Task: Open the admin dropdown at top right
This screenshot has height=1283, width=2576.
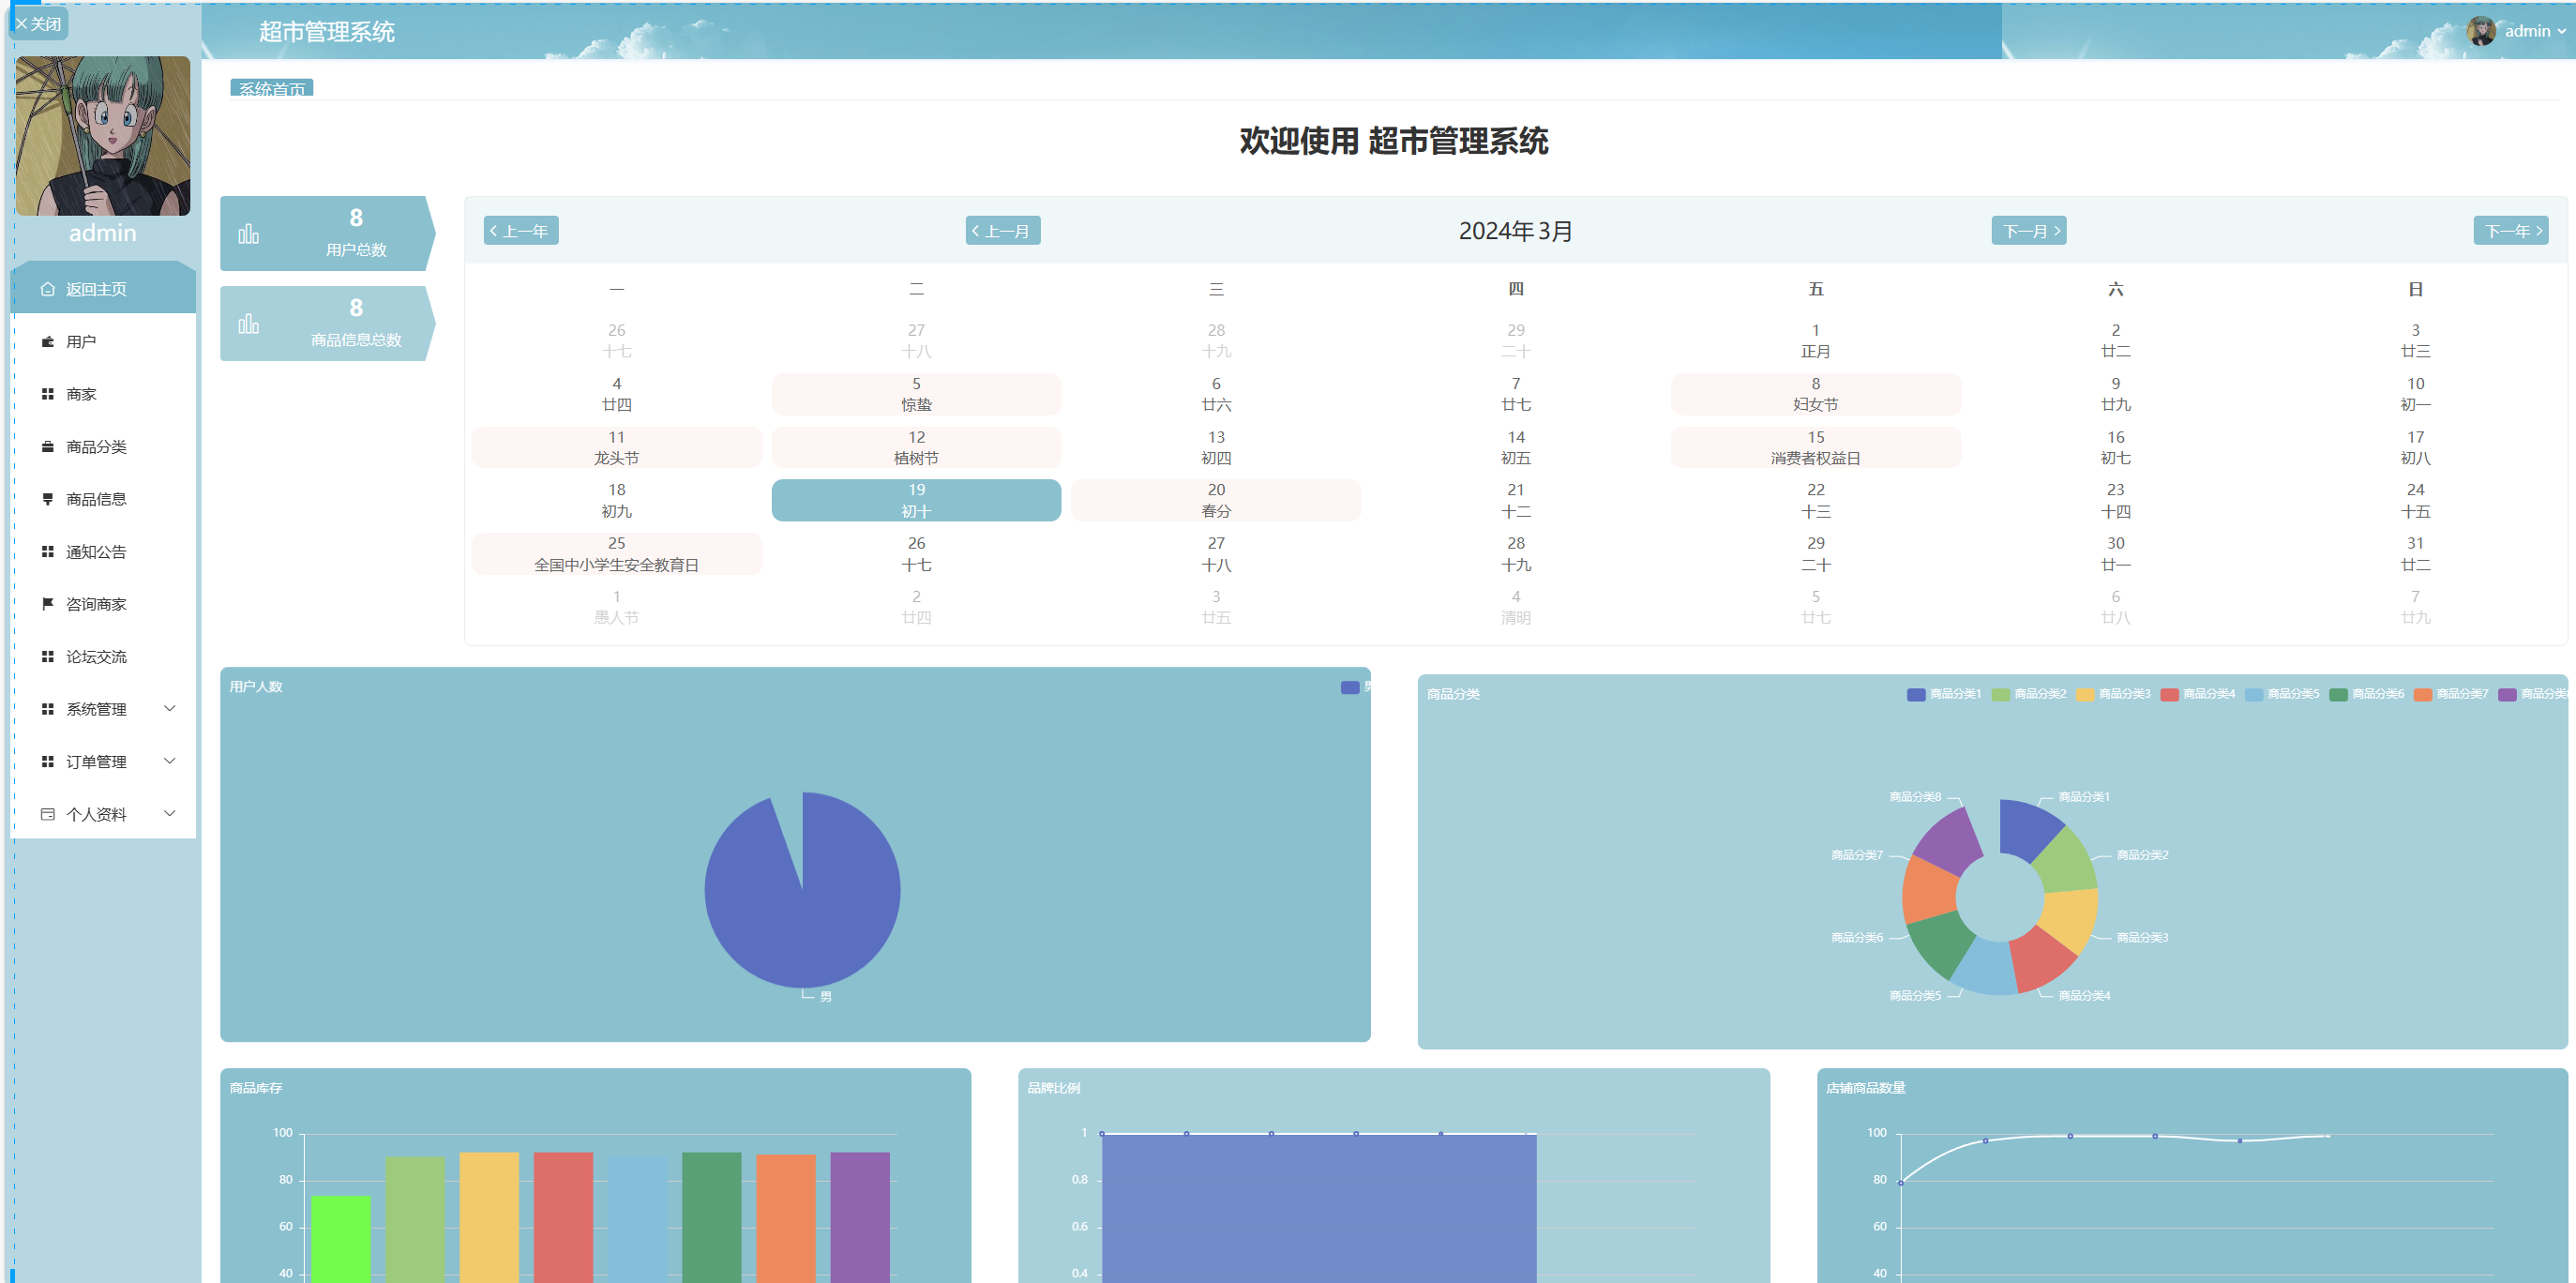Action: click(x=2526, y=31)
